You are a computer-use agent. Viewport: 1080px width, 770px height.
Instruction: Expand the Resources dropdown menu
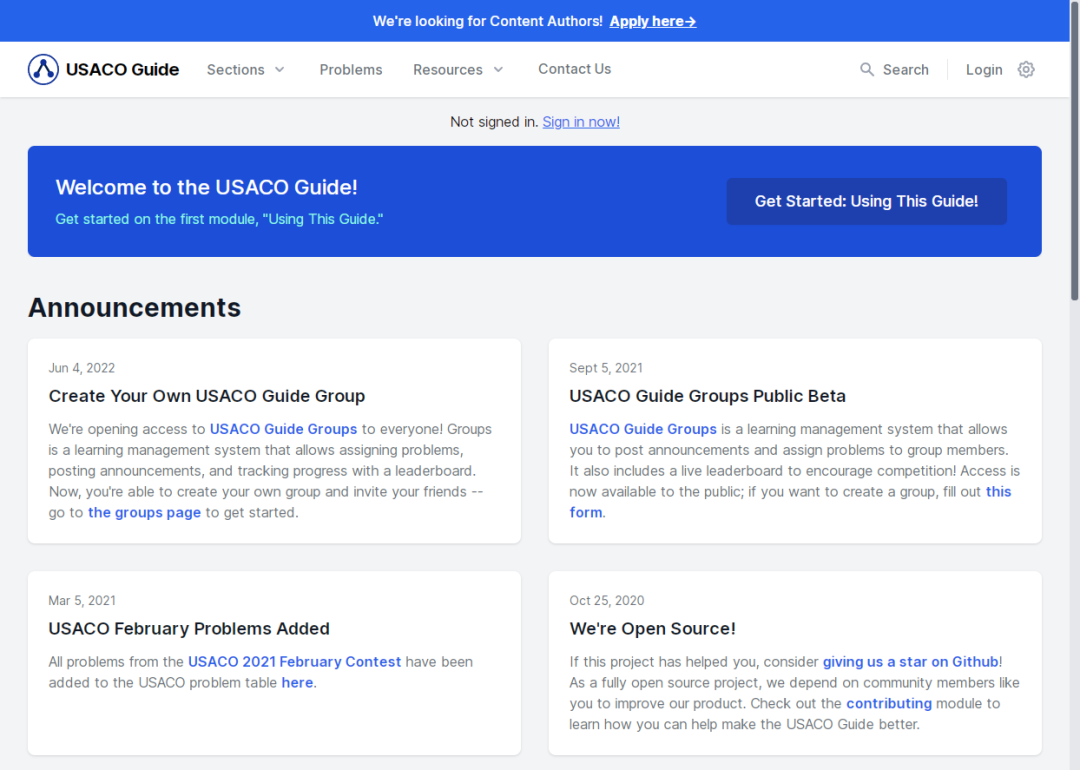click(459, 70)
